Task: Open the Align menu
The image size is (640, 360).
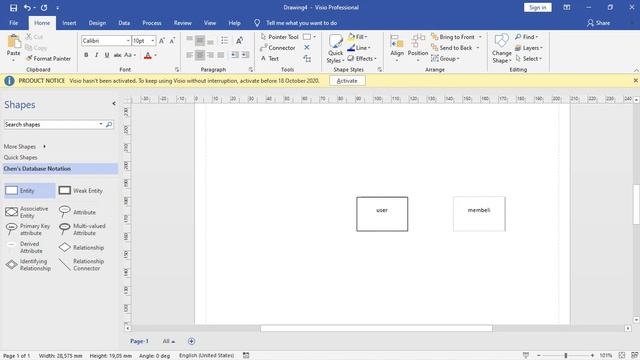Action: pyautogui.click(x=397, y=49)
